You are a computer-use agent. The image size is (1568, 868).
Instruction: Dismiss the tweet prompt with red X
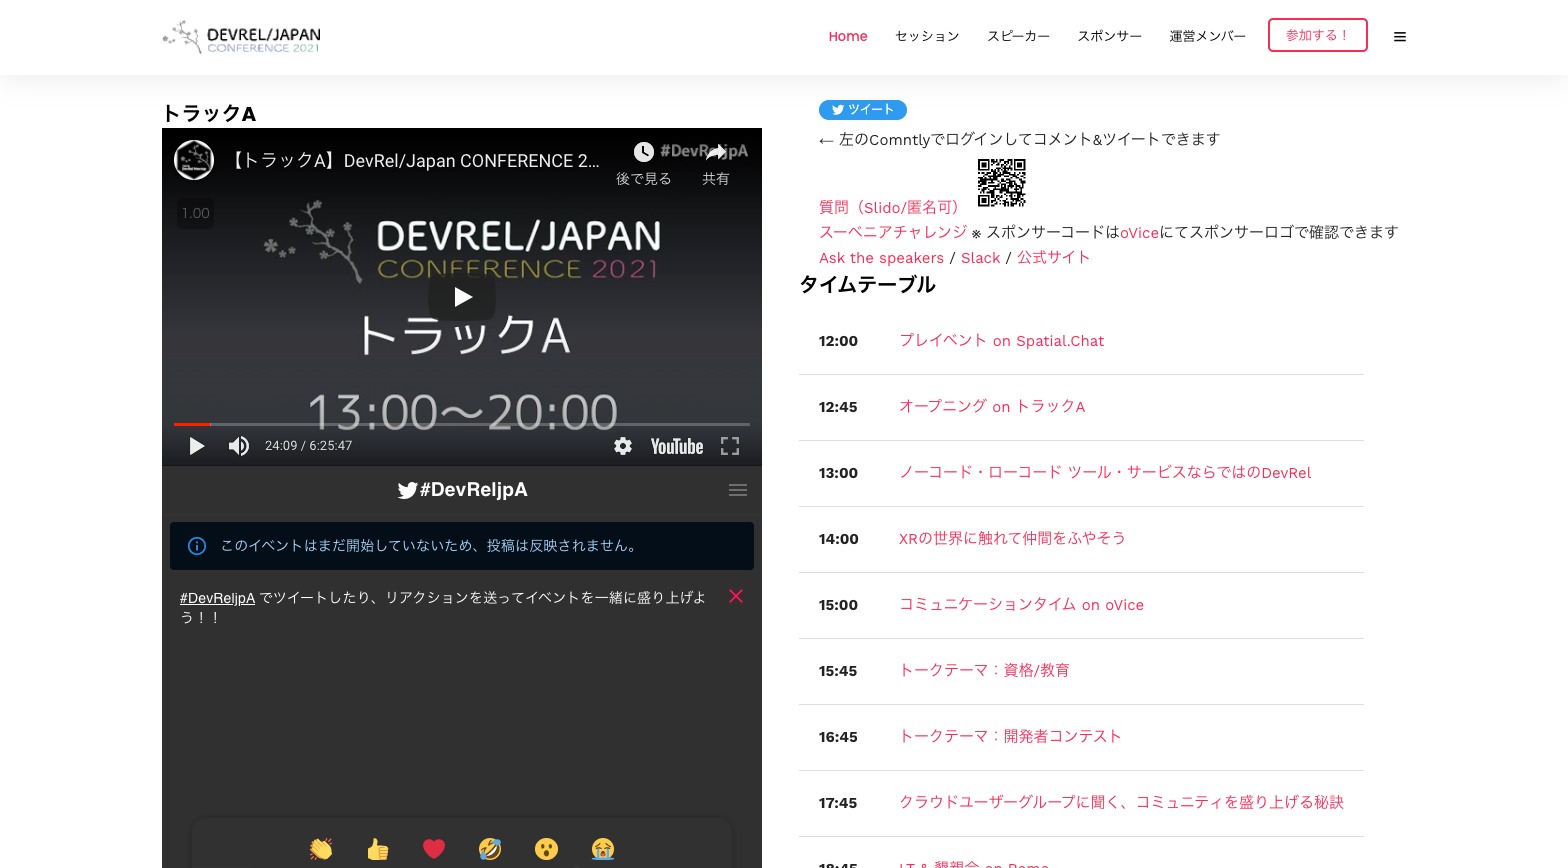click(736, 596)
